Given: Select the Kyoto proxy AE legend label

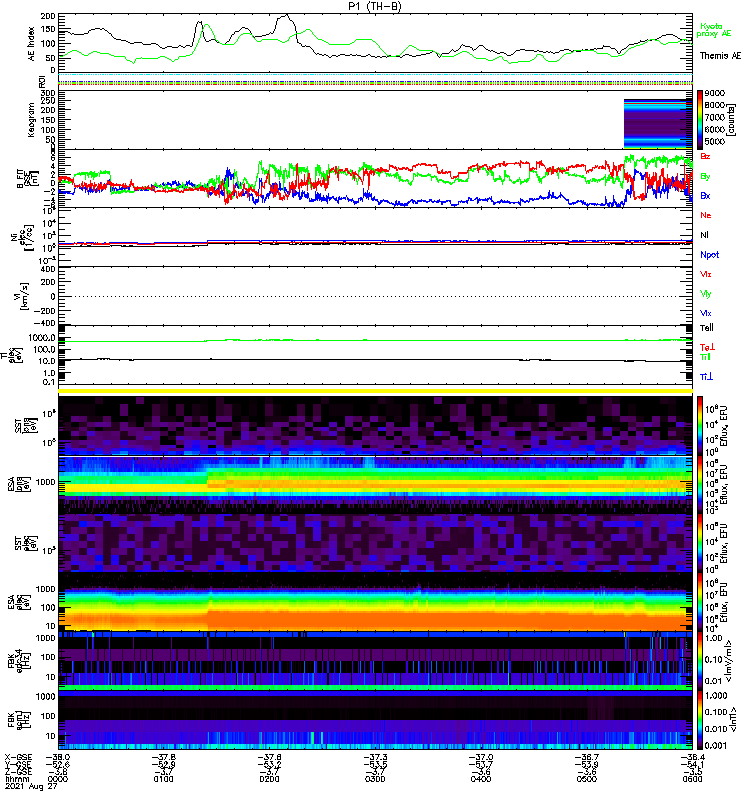Looking at the screenshot, I should pyautogui.click(x=714, y=30).
